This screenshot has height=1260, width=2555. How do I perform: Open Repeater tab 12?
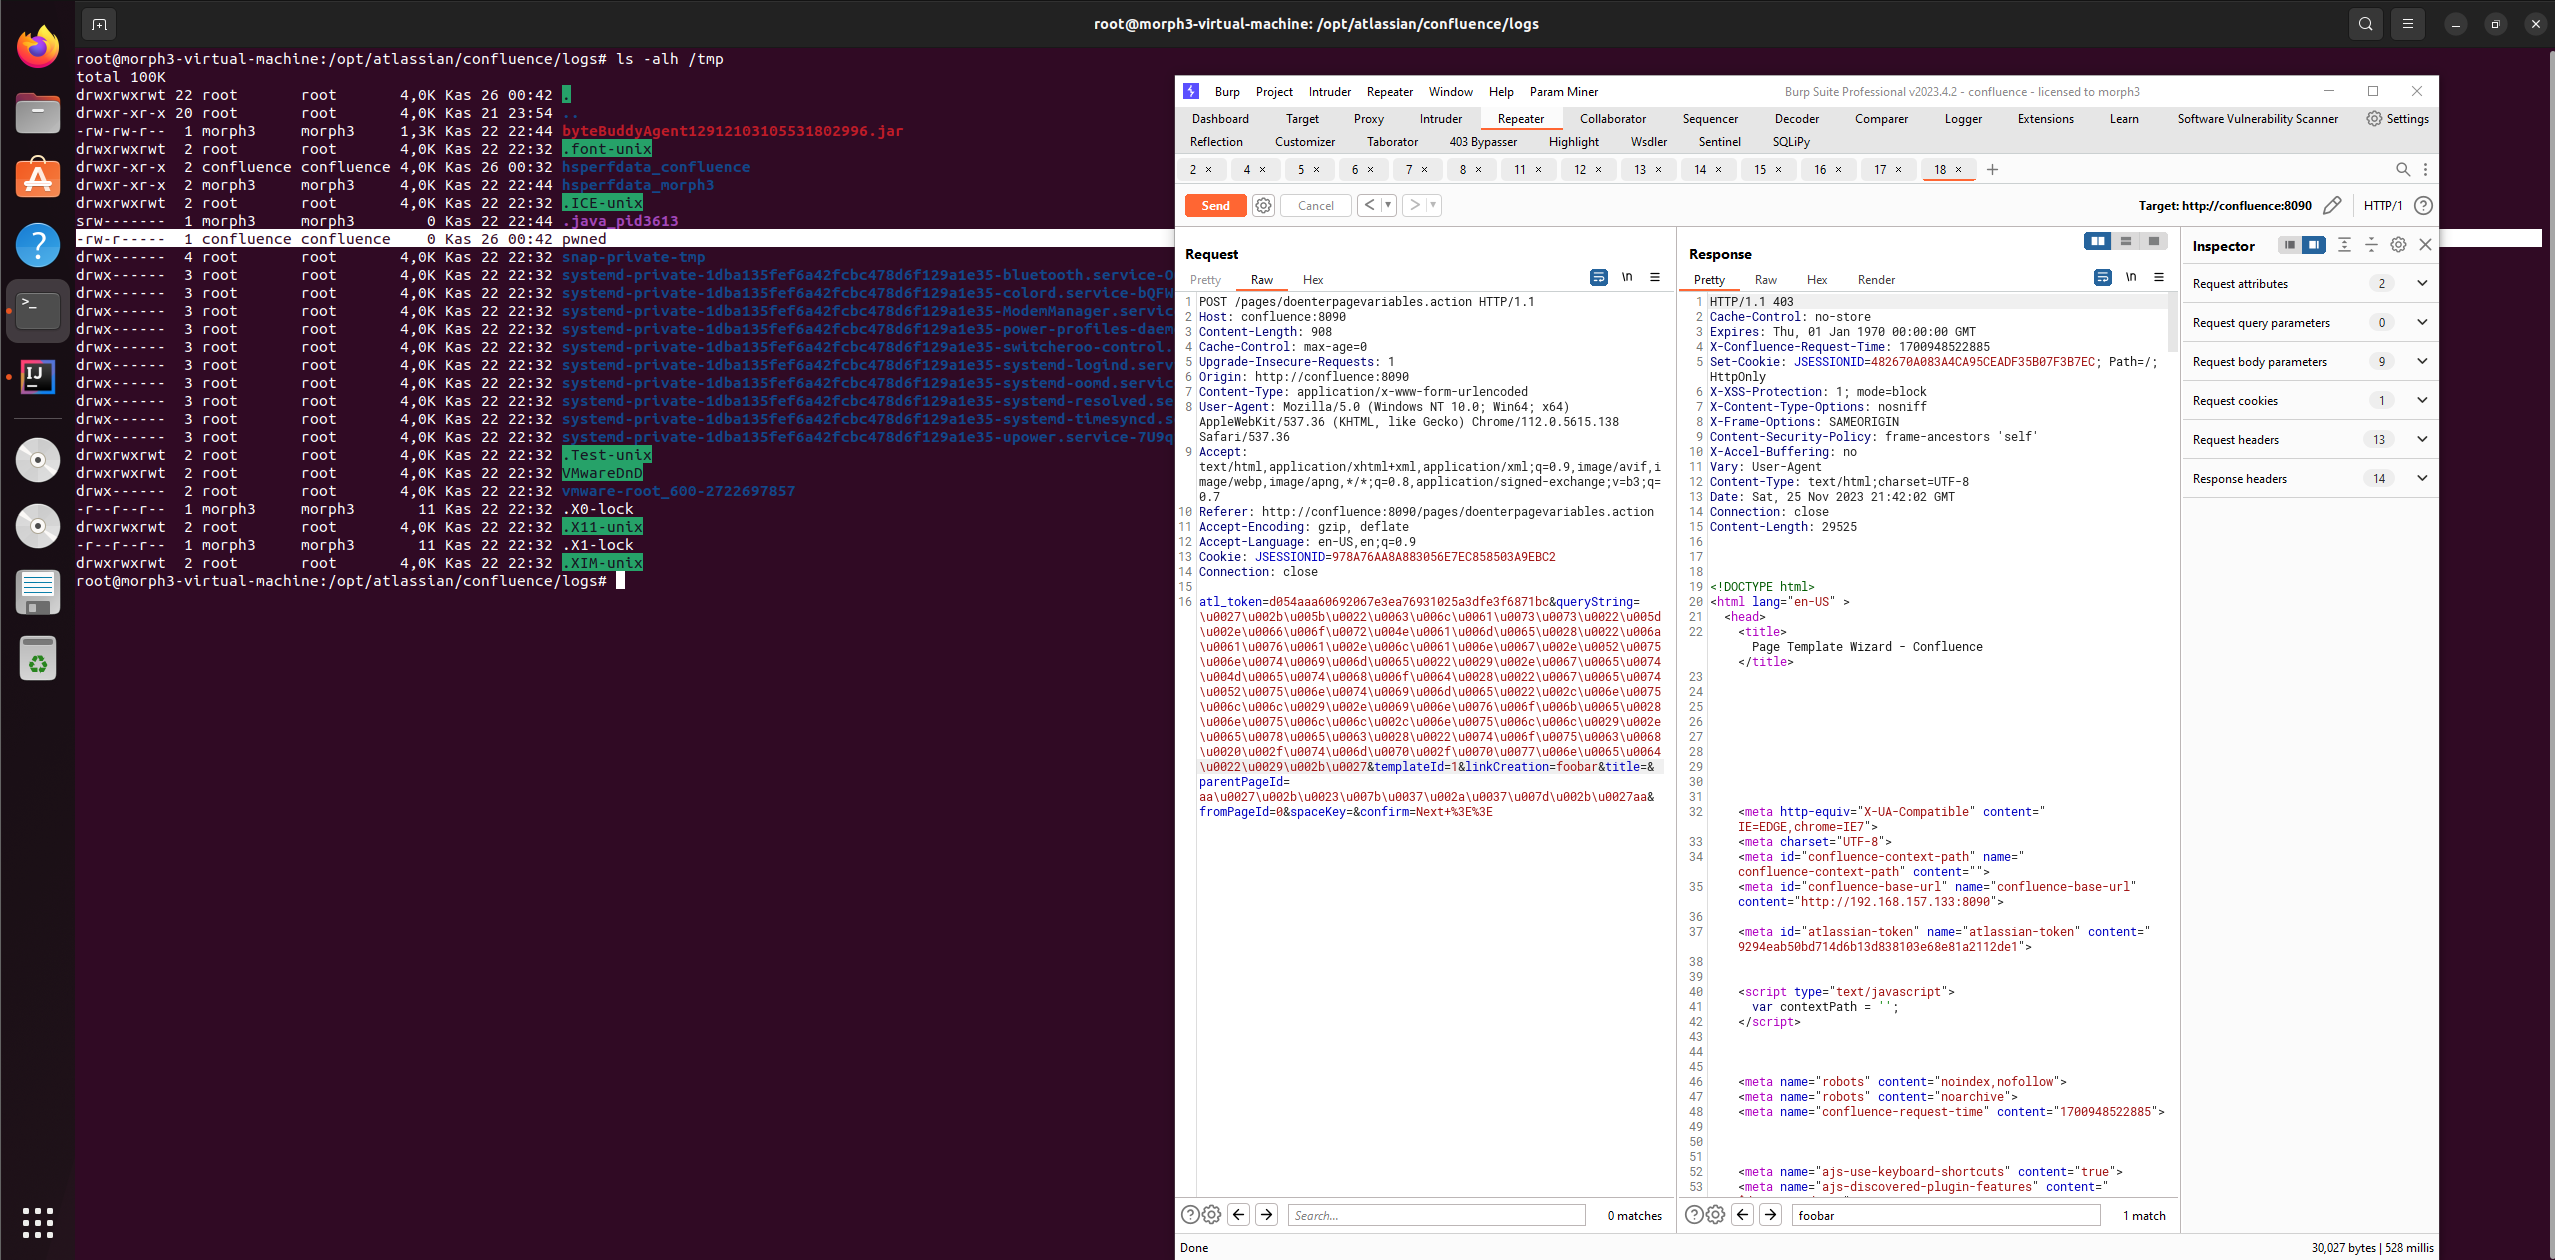click(1579, 169)
